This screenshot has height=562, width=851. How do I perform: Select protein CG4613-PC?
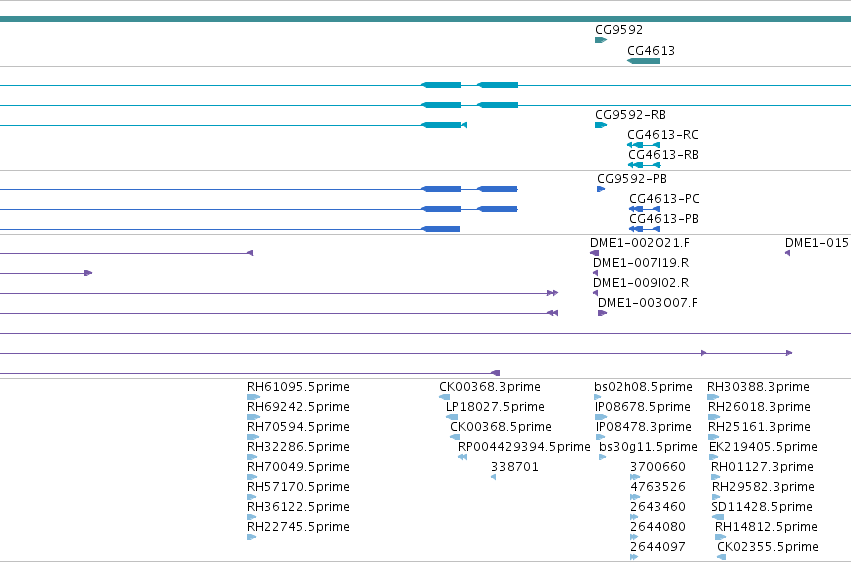point(644,209)
